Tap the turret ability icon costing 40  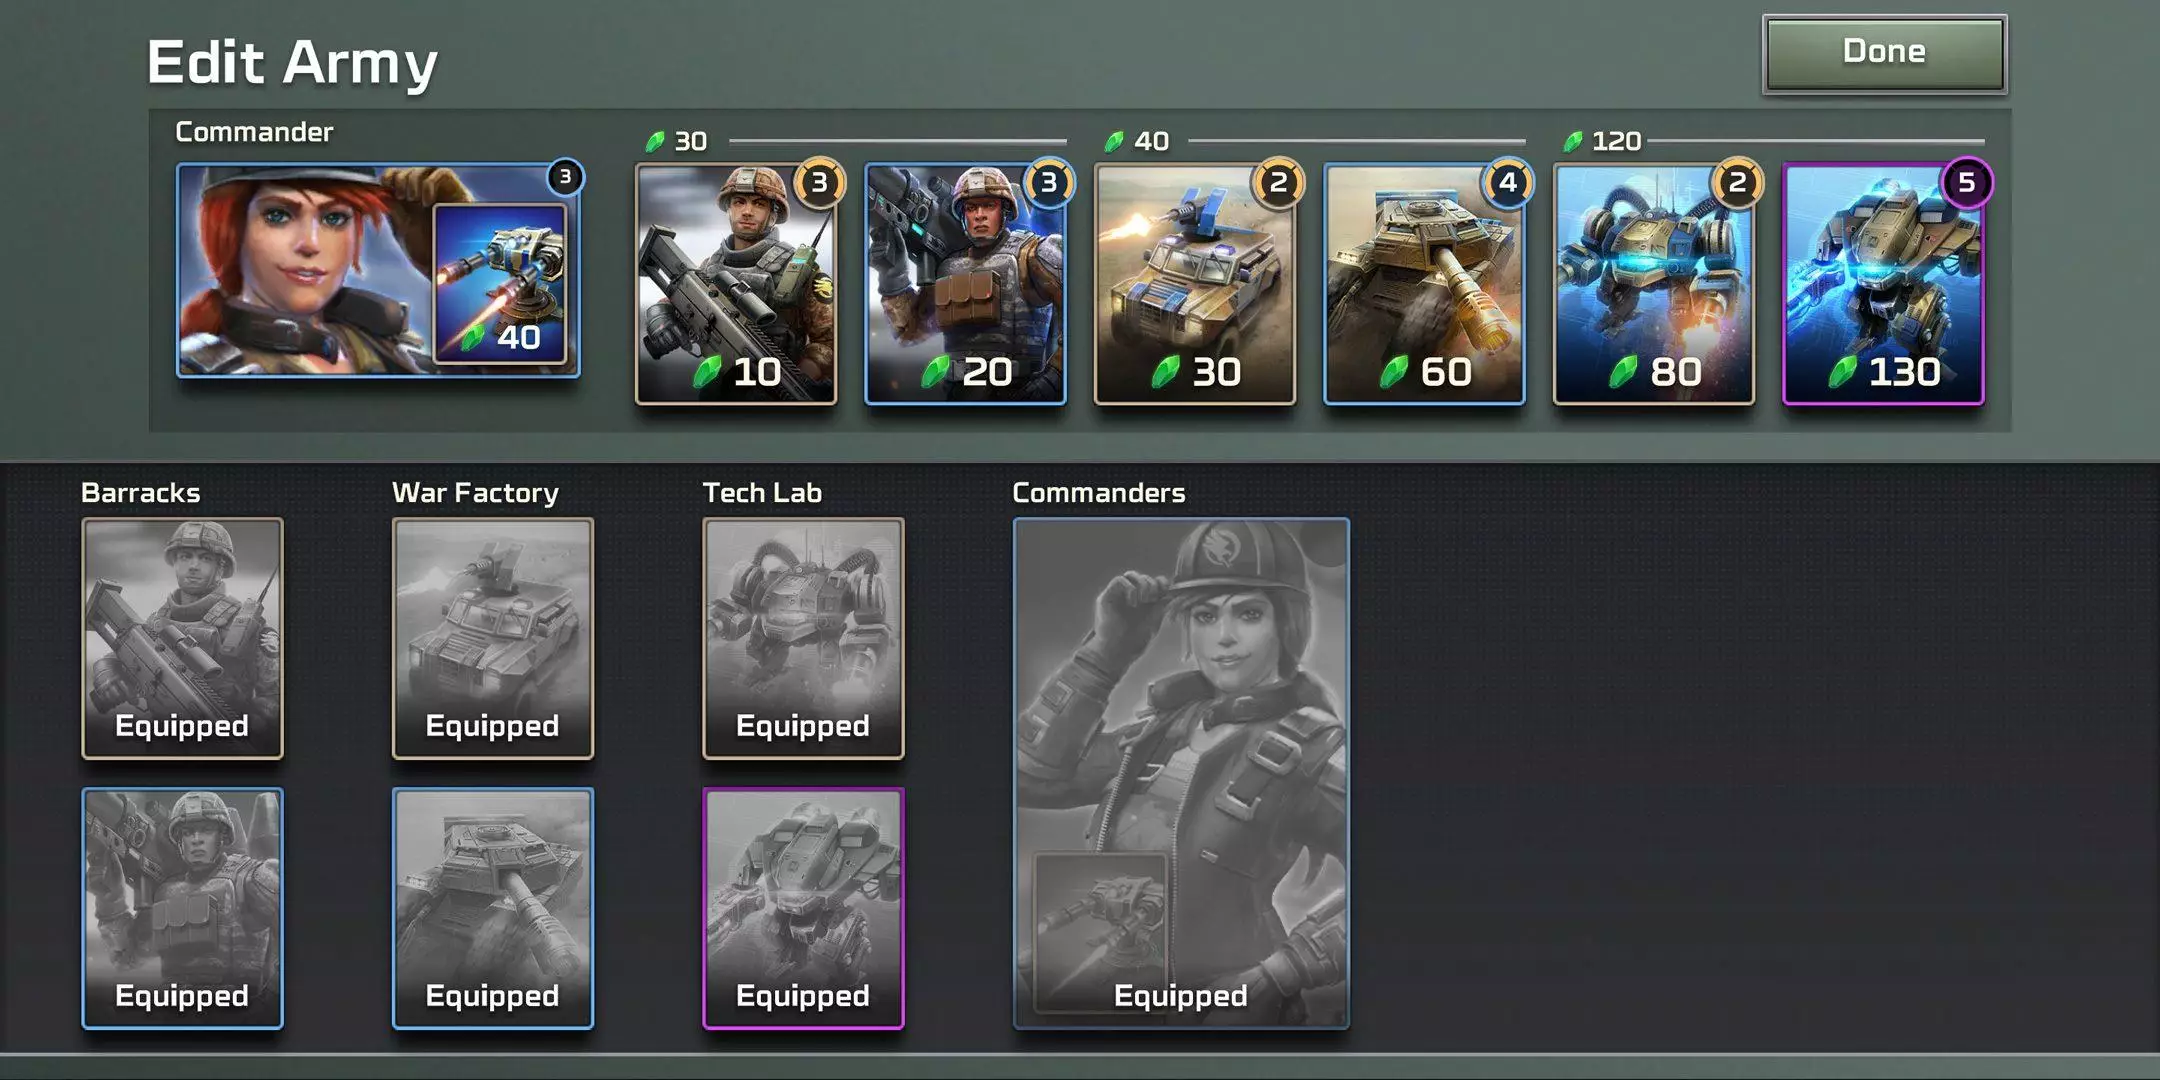point(500,284)
